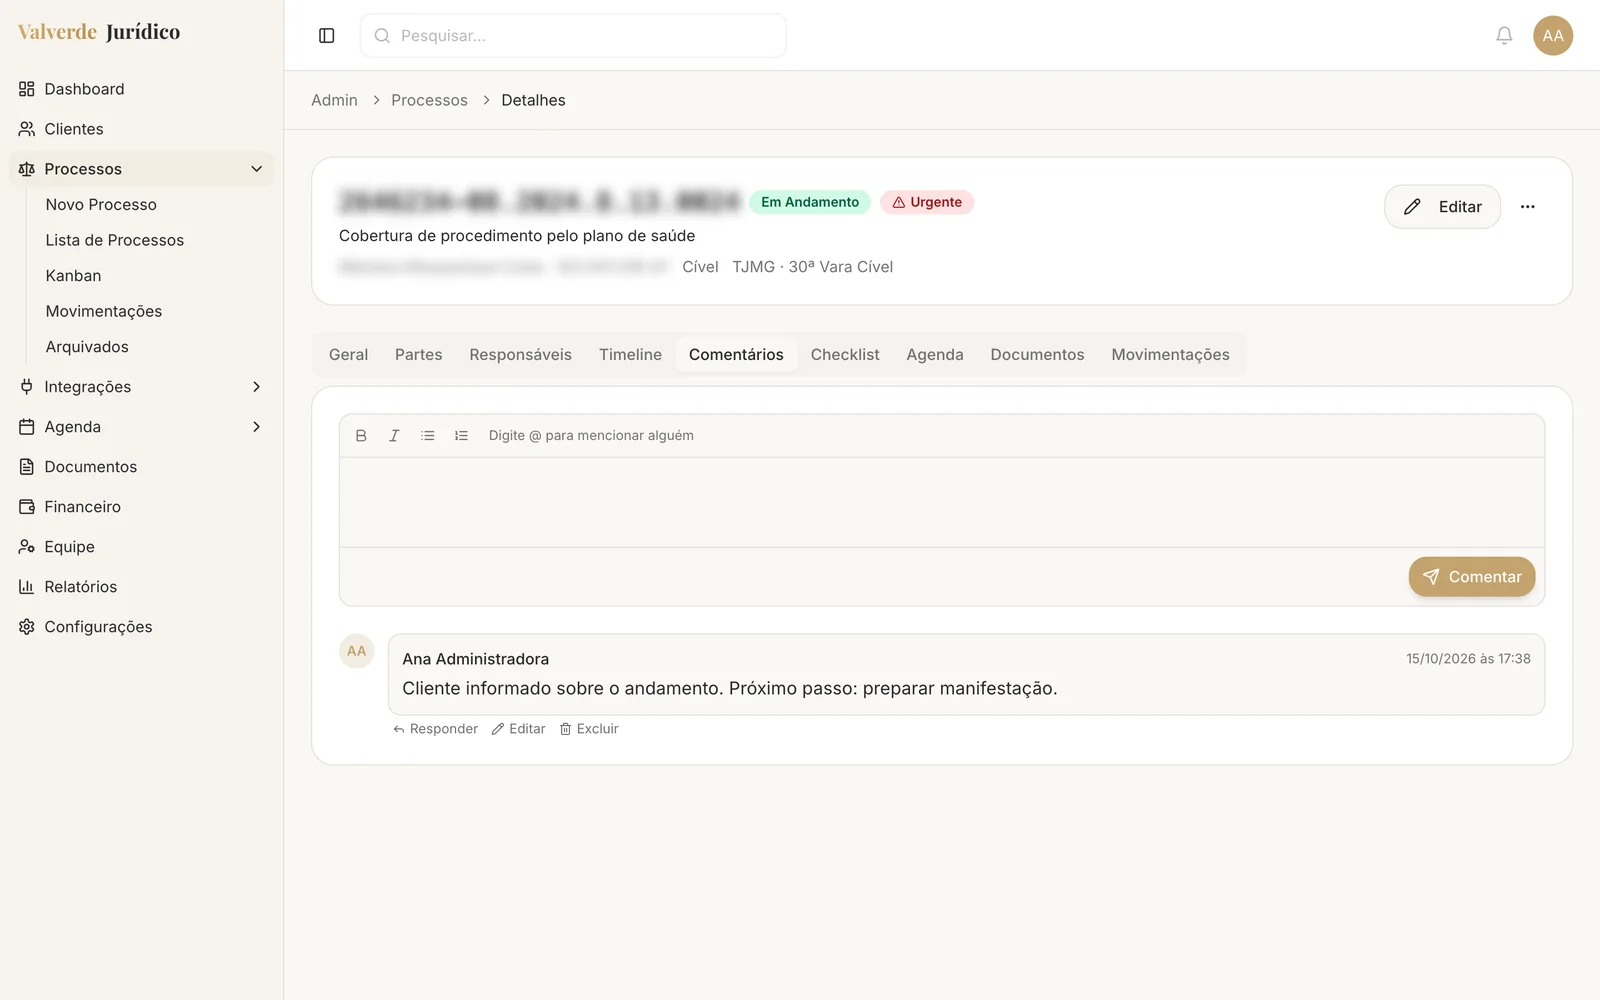Open the Movimentações tab of the process

tap(1170, 355)
